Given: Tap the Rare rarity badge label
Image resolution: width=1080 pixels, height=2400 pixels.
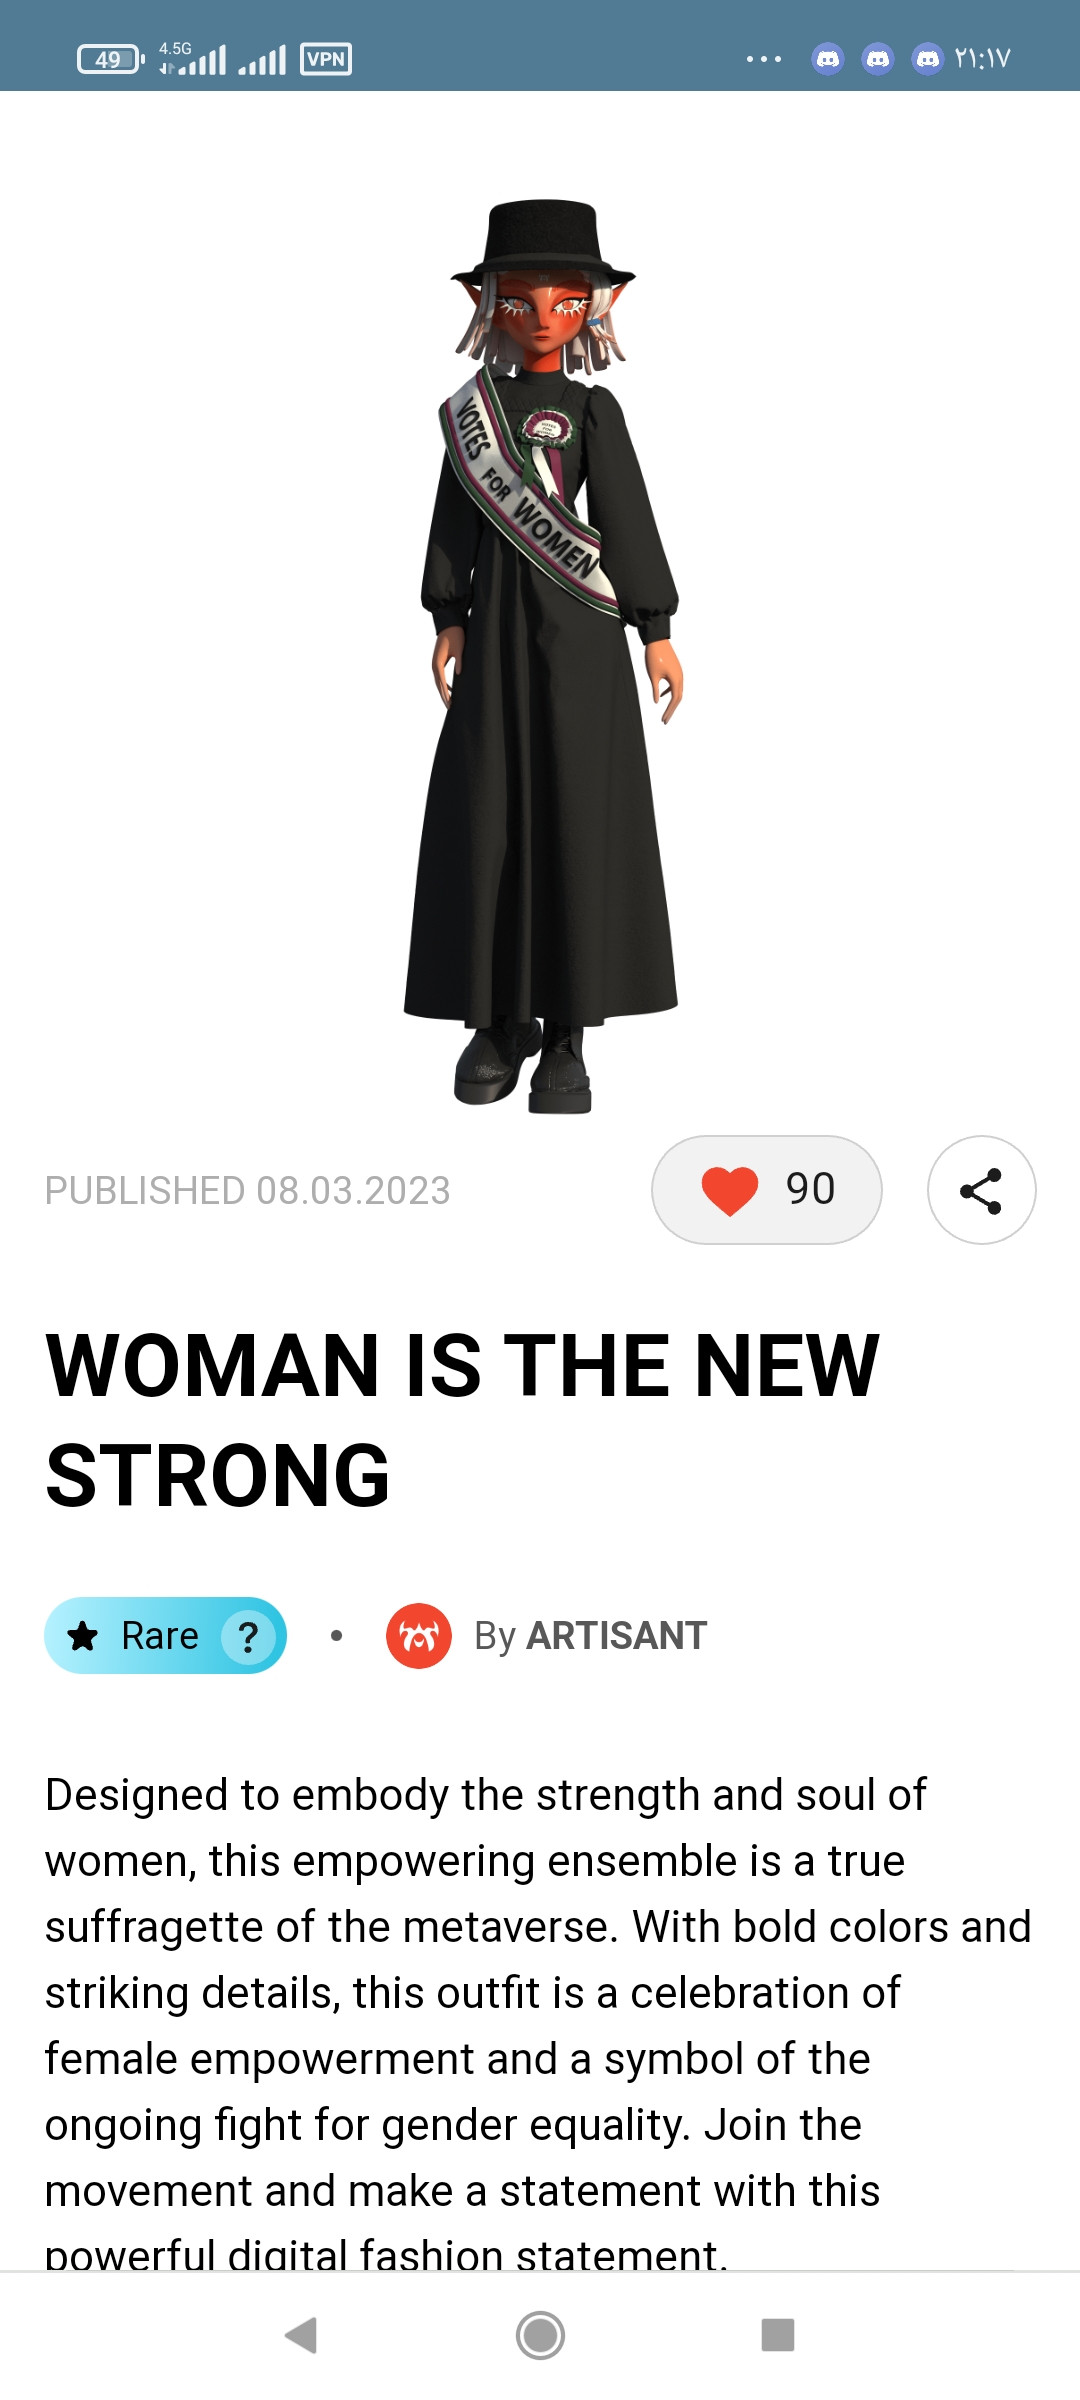Looking at the screenshot, I should tap(160, 1636).
